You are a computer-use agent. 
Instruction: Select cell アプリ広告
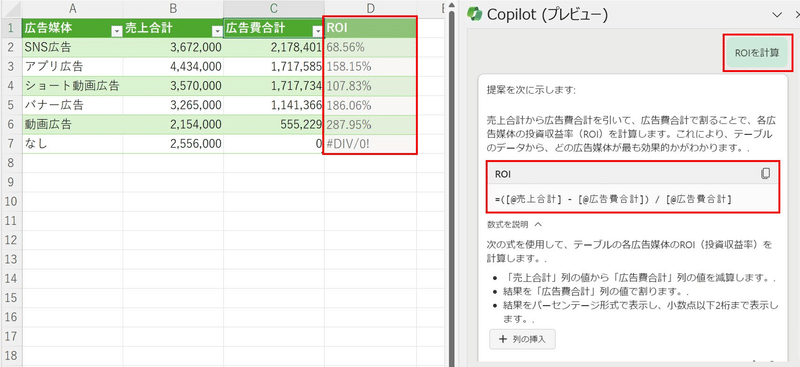pos(72,67)
